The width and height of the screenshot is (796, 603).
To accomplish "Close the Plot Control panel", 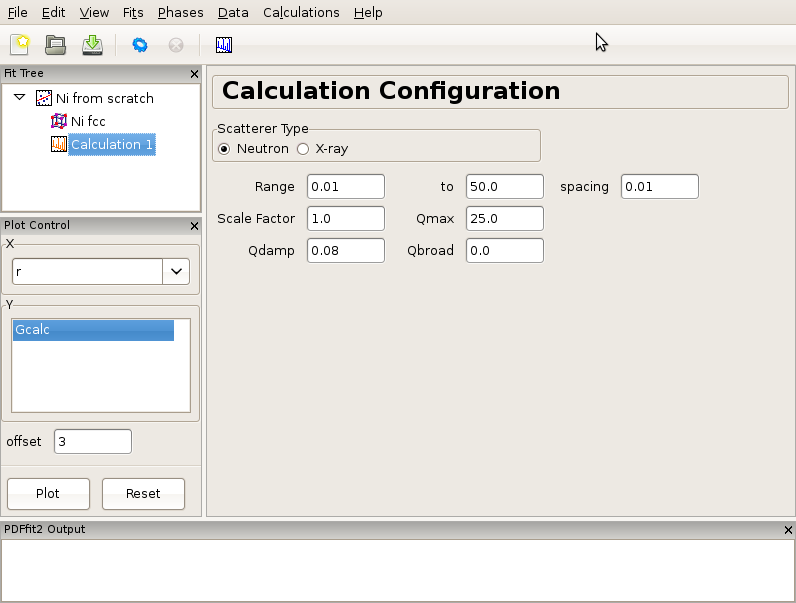I will 195,226.
